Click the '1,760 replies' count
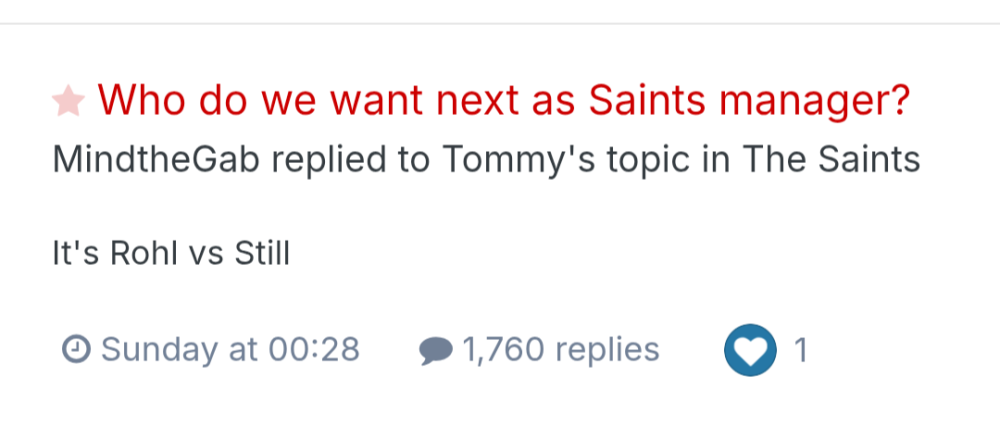1000x439 pixels. click(560, 350)
